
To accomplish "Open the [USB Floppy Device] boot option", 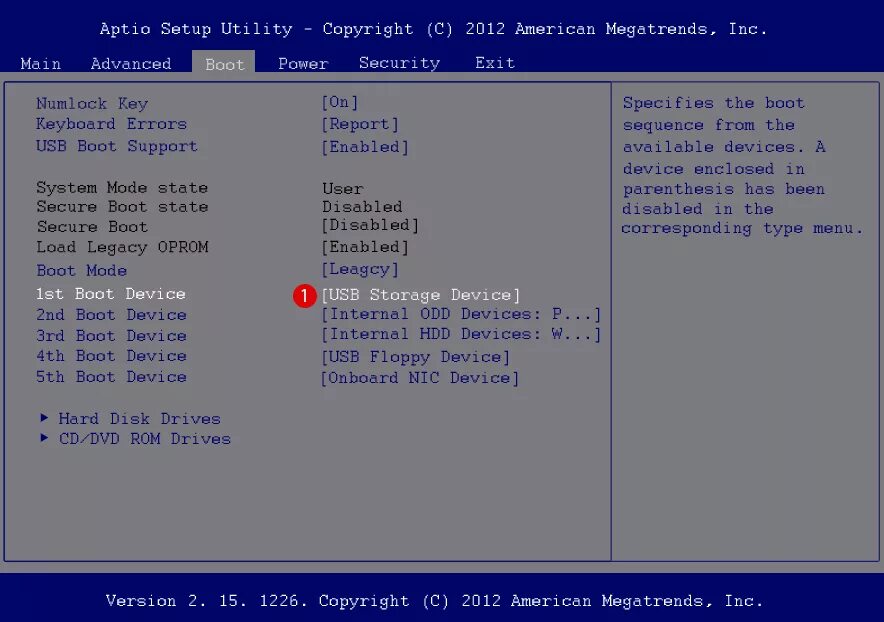I will 416,357.
